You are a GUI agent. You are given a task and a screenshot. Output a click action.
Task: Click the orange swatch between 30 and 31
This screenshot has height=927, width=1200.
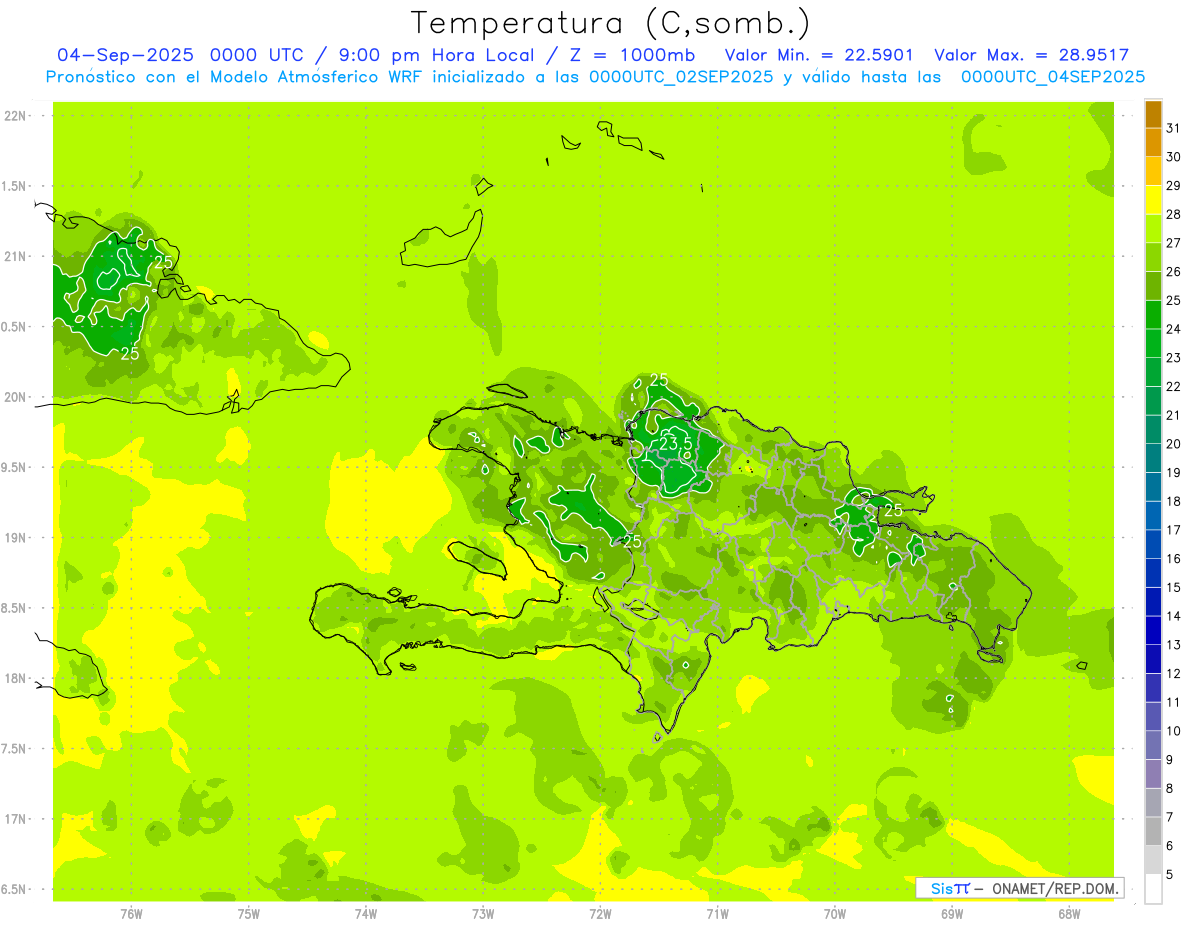coord(1154,143)
